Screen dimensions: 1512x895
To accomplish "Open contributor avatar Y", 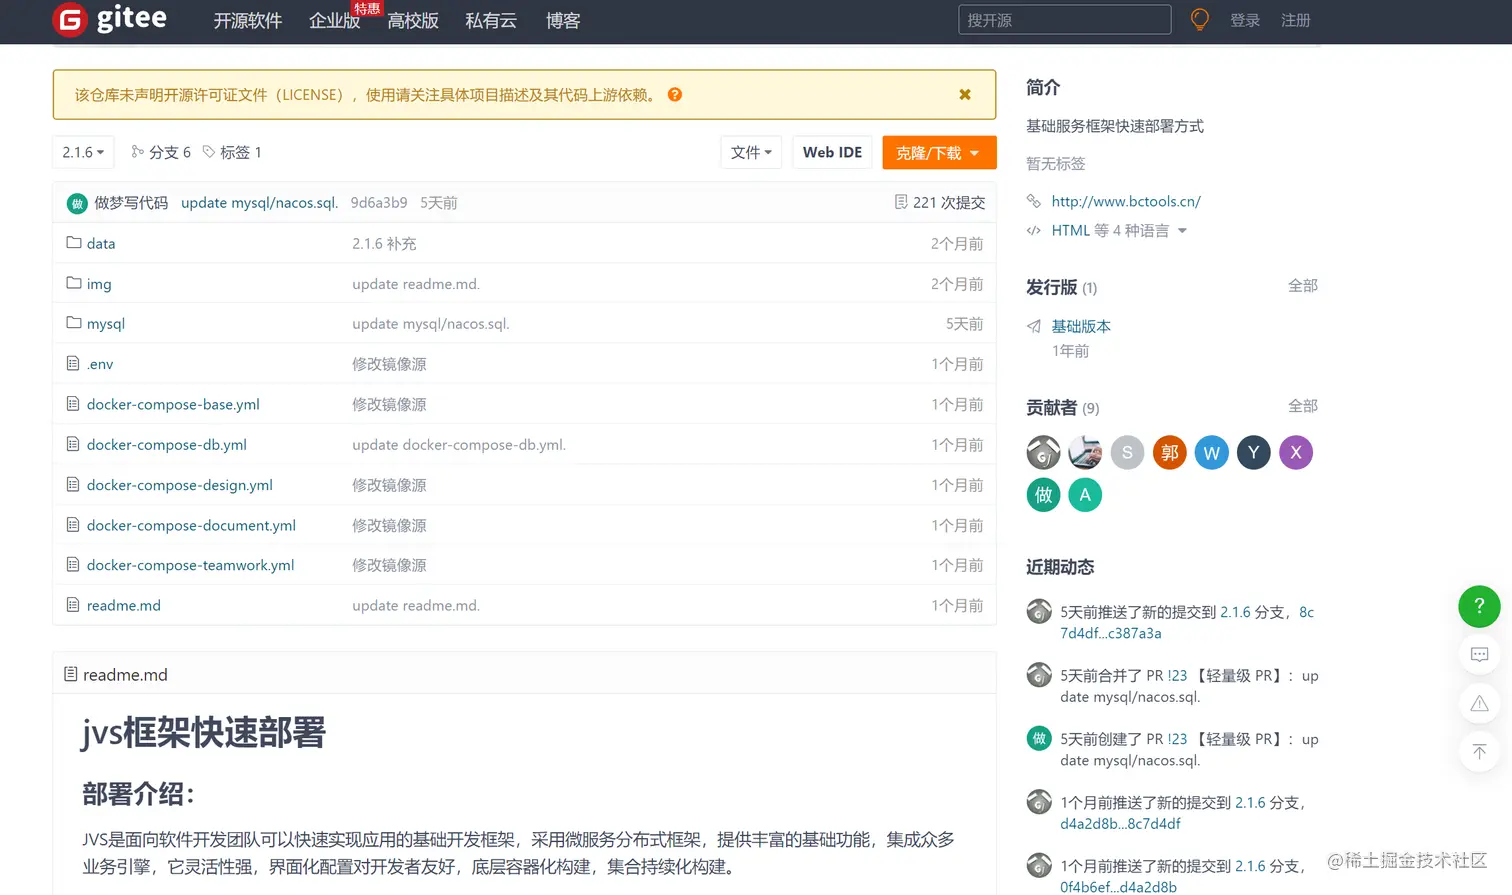I will (x=1253, y=453).
